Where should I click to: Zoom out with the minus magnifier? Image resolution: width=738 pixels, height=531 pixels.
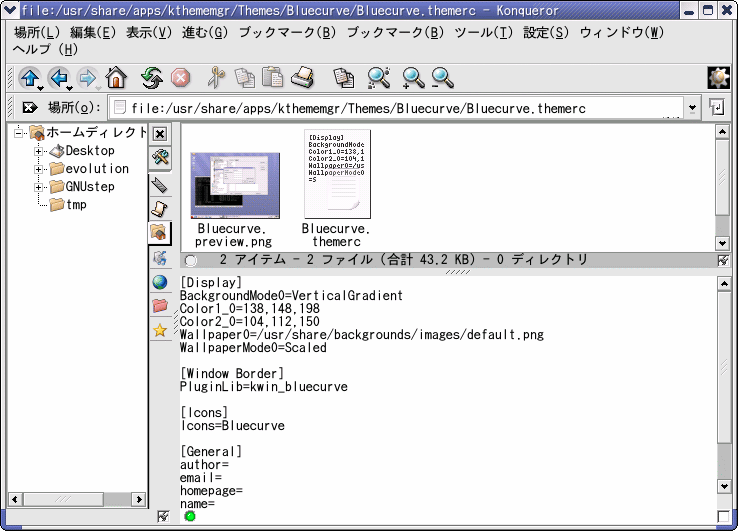(x=442, y=78)
